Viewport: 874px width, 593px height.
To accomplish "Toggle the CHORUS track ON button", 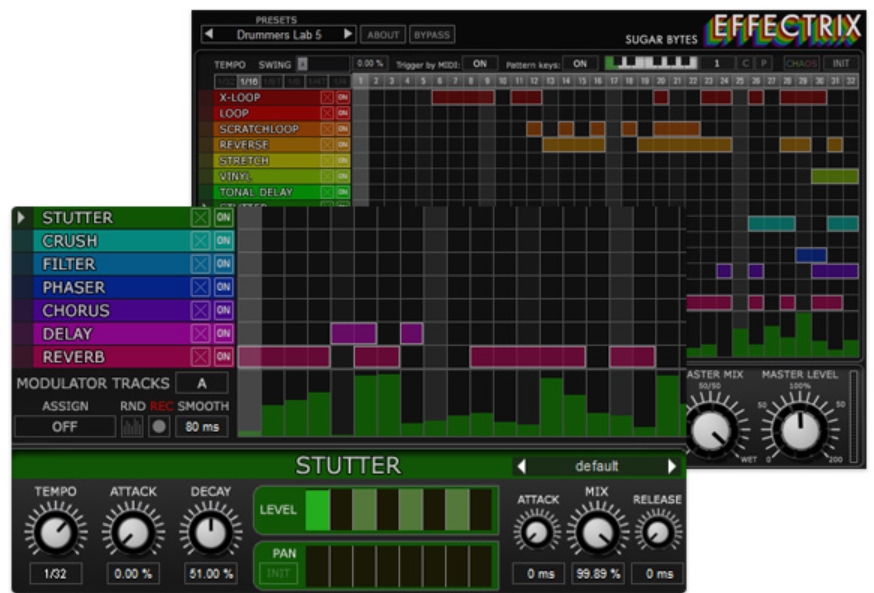I will pyautogui.click(x=224, y=310).
